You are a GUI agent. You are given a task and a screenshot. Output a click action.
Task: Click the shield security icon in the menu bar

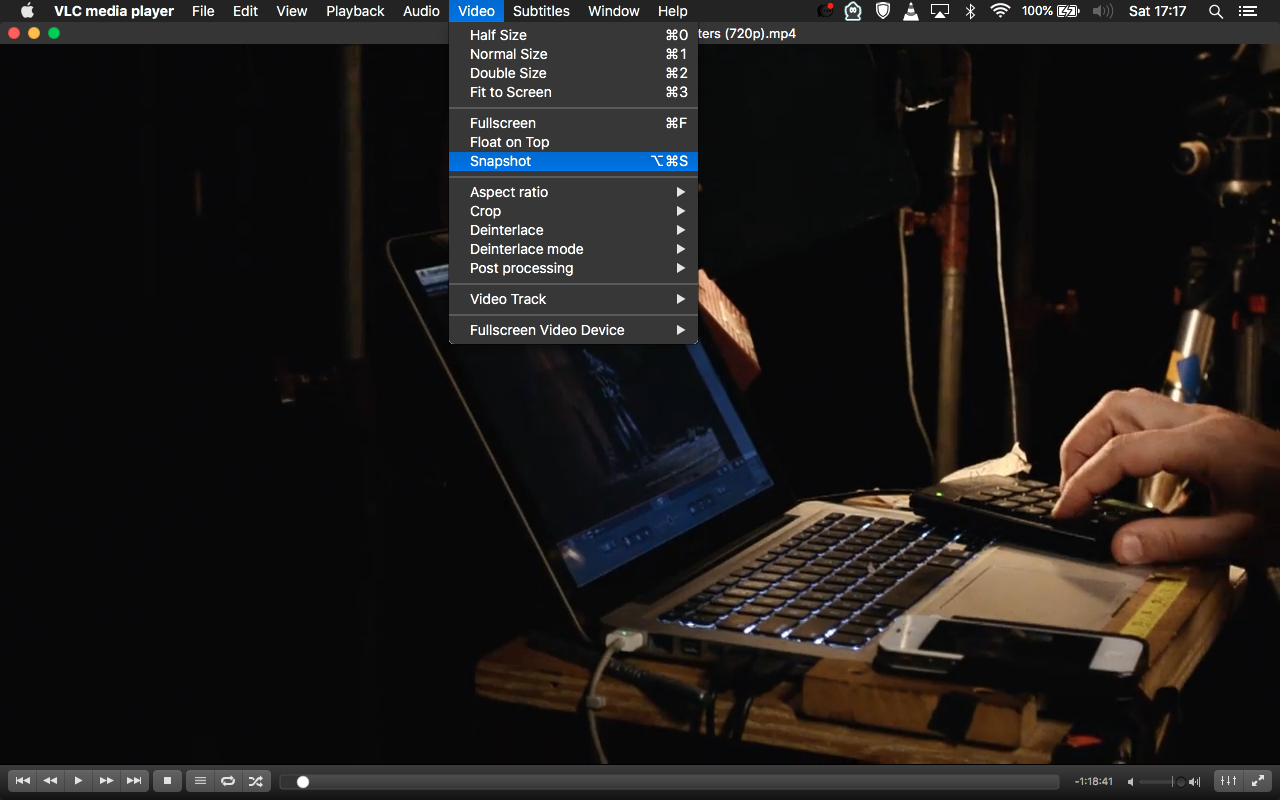click(882, 11)
